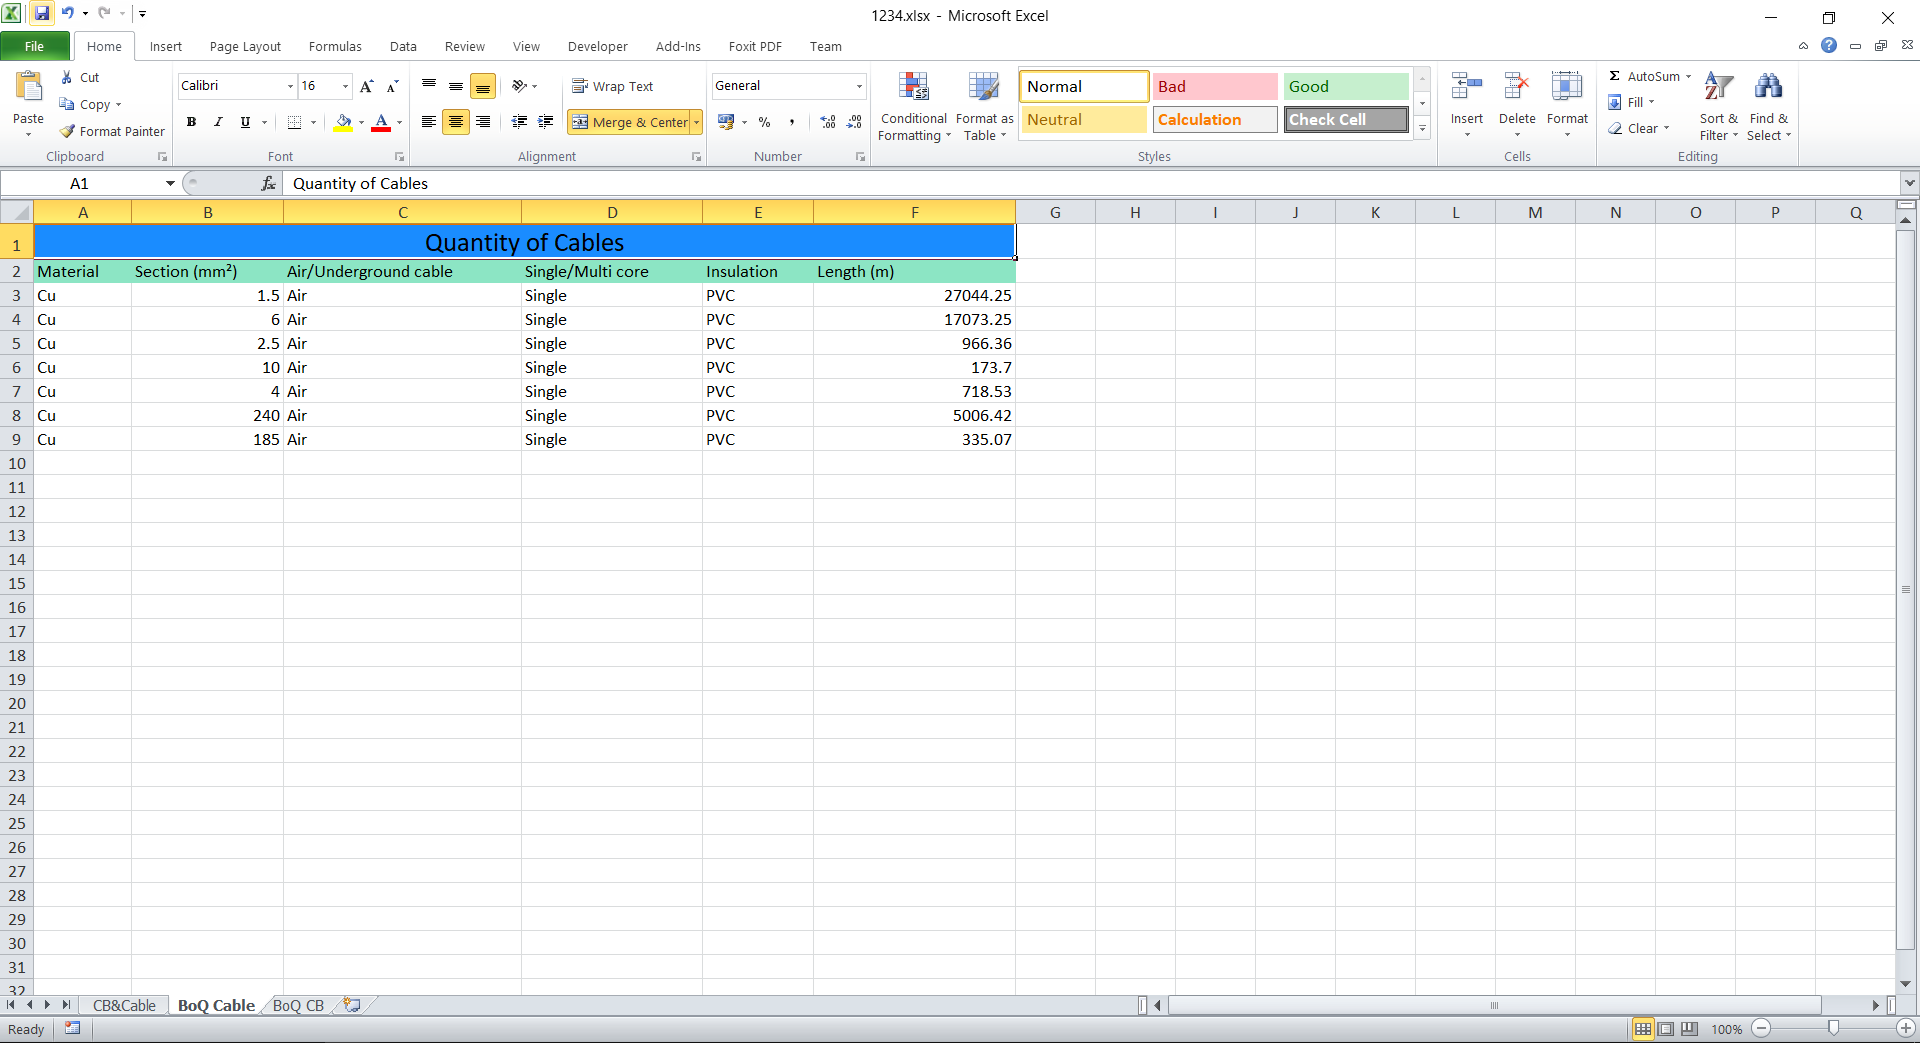Click Decrease Indent icon
The width and height of the screenshot is (1920, 1043).
point(519,122)
